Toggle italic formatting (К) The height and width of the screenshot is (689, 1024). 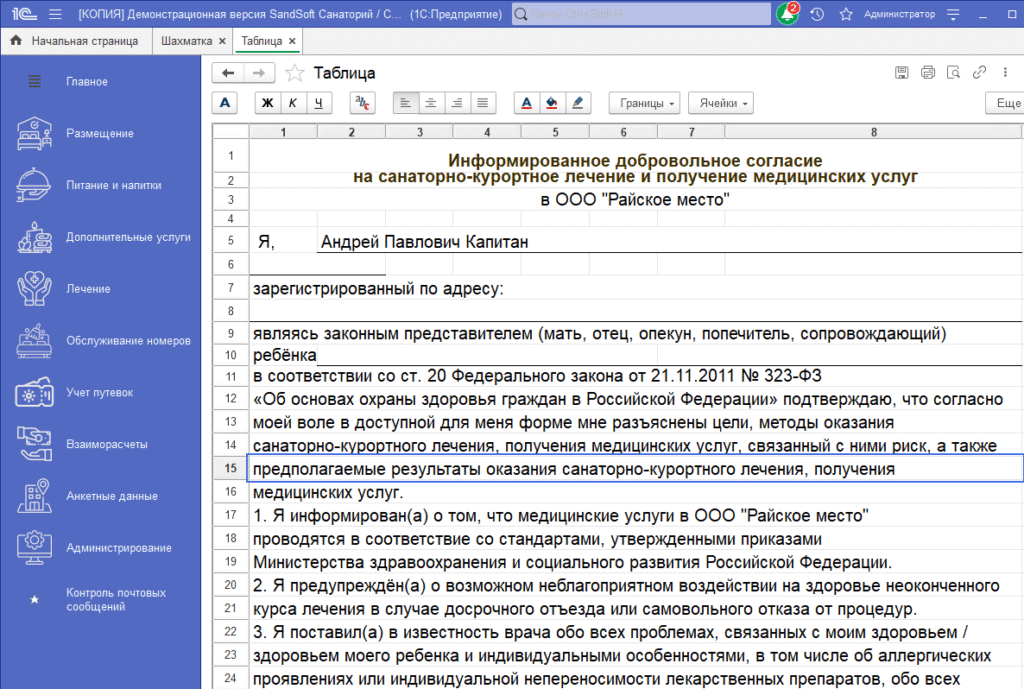click(293, 103)
